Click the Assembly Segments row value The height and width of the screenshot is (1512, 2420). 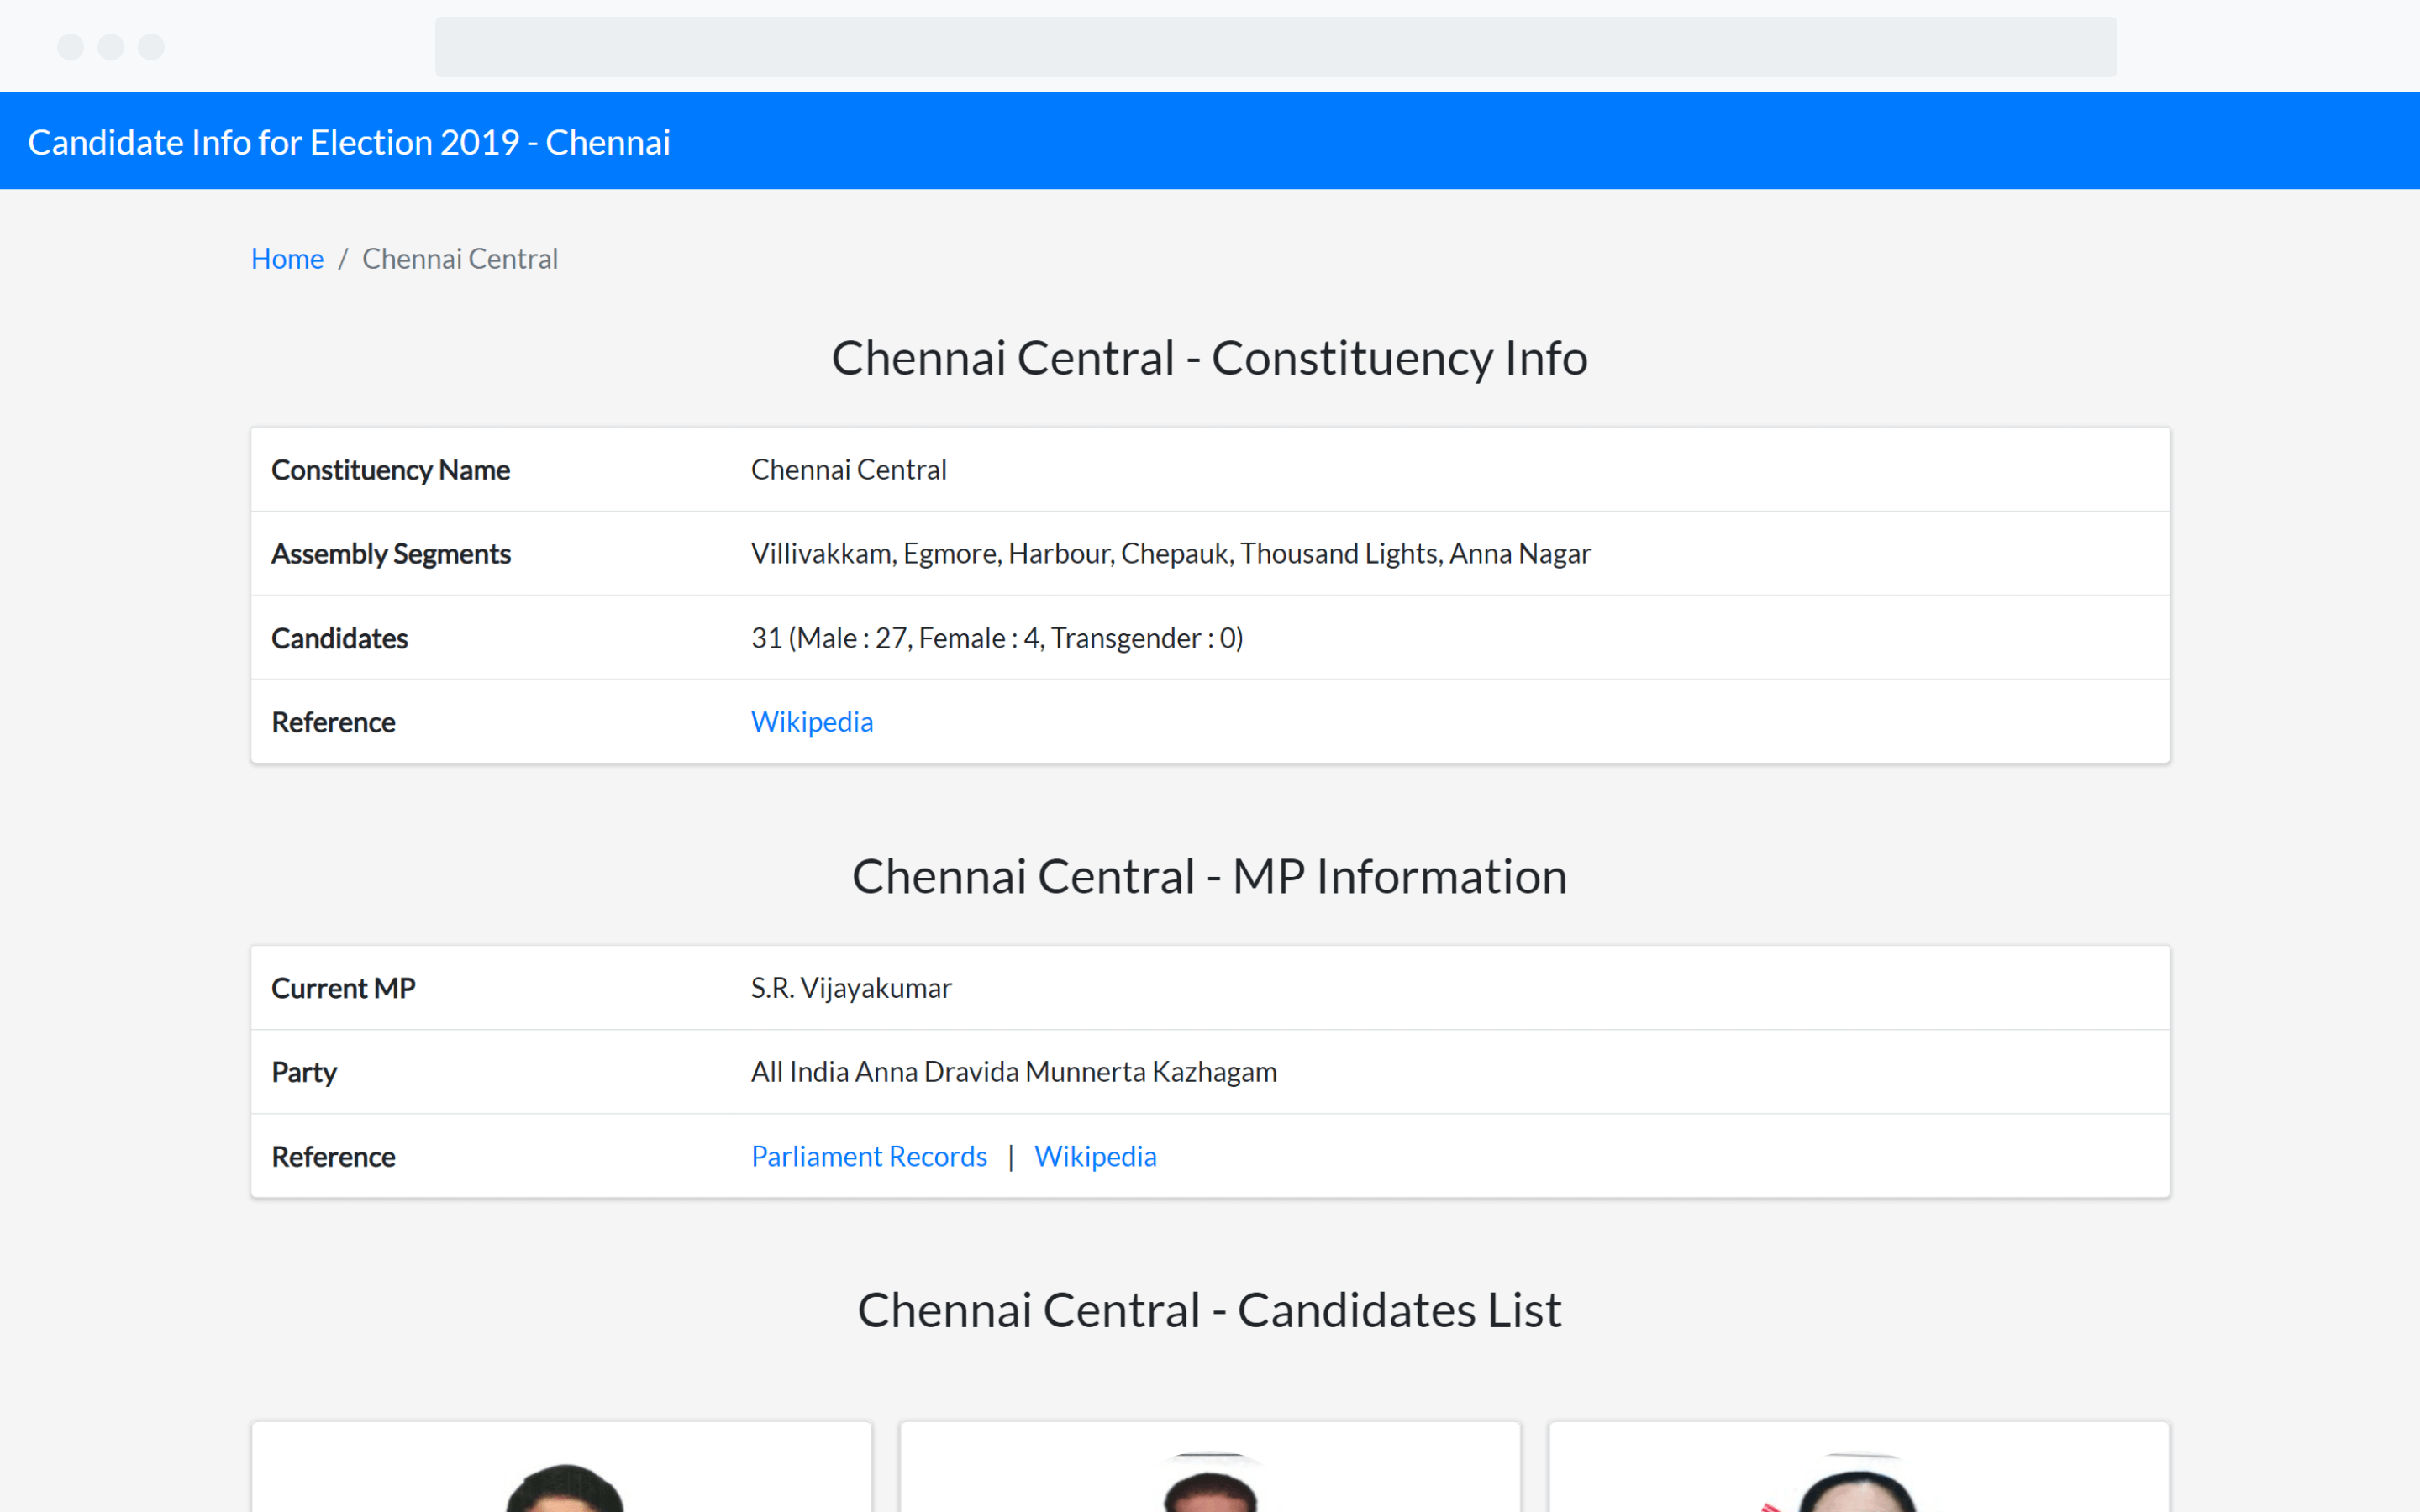point(1170,553)
